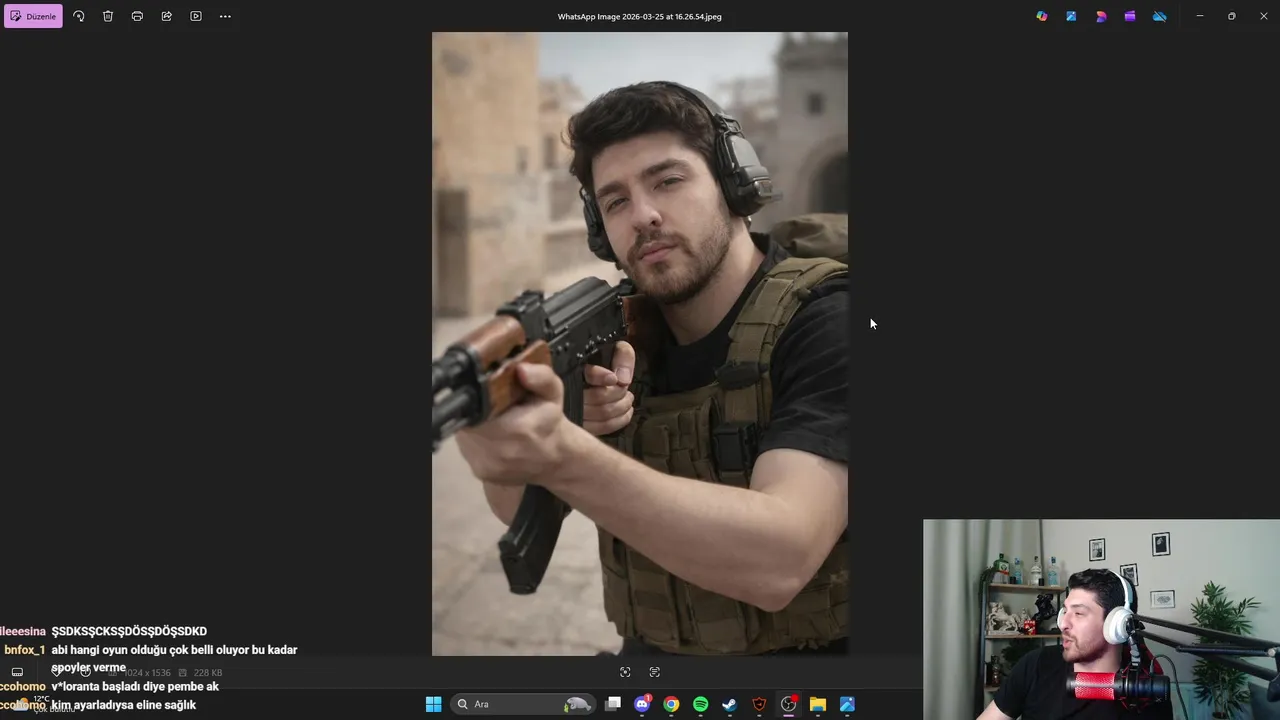Image resolution: width=1280 pixels, height=720 pixels.
Task: Start slideshow with the play icon
Action: click(196, 16)
